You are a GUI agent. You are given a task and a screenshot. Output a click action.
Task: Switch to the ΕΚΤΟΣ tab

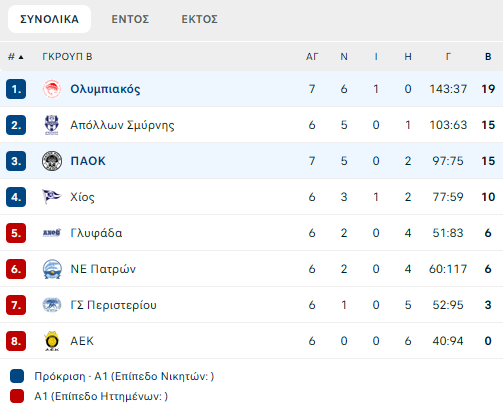click(x=200, y=19)
